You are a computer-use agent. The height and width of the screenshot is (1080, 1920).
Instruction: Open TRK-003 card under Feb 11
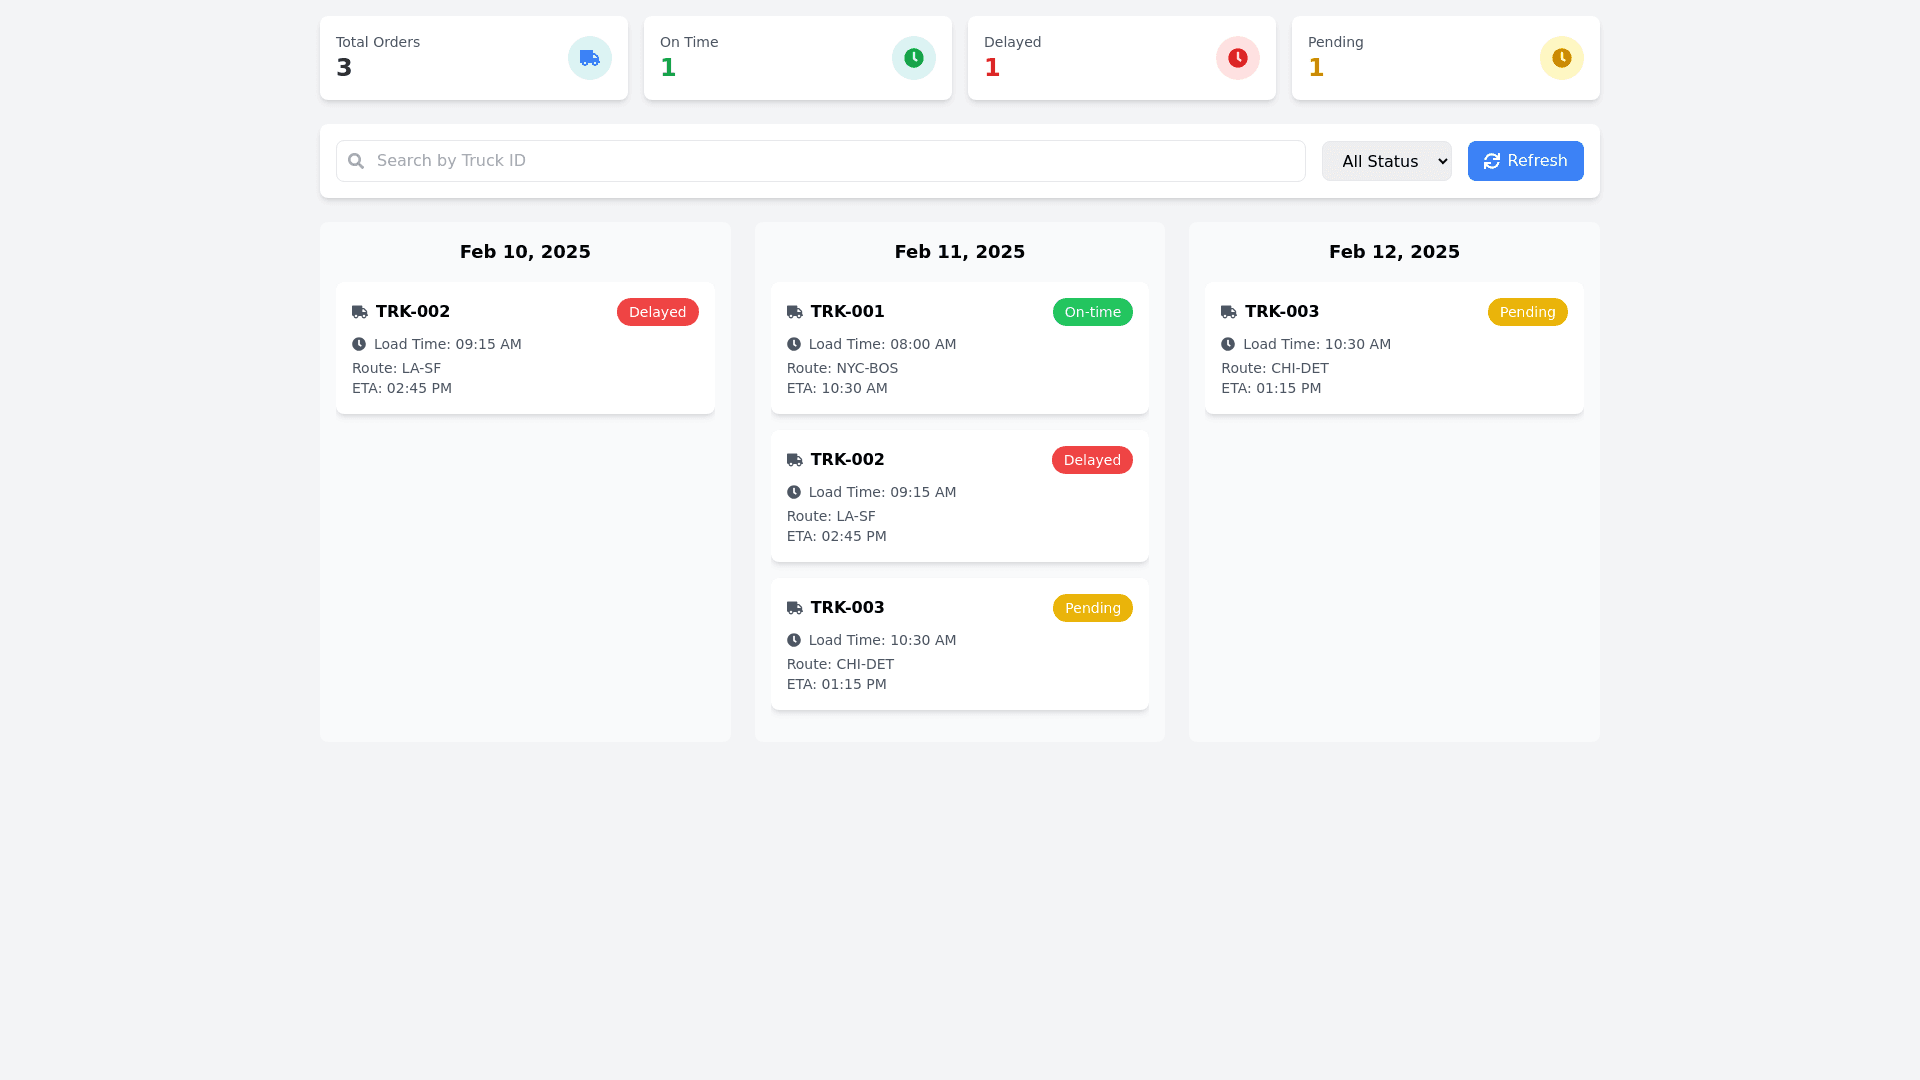point(959,645)
